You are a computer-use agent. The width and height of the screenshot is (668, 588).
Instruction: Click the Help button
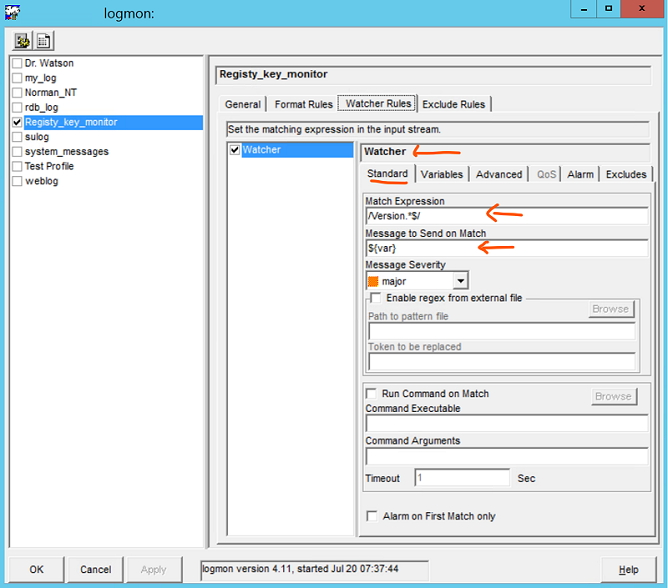pyautogui.click(x=628, y=569)
